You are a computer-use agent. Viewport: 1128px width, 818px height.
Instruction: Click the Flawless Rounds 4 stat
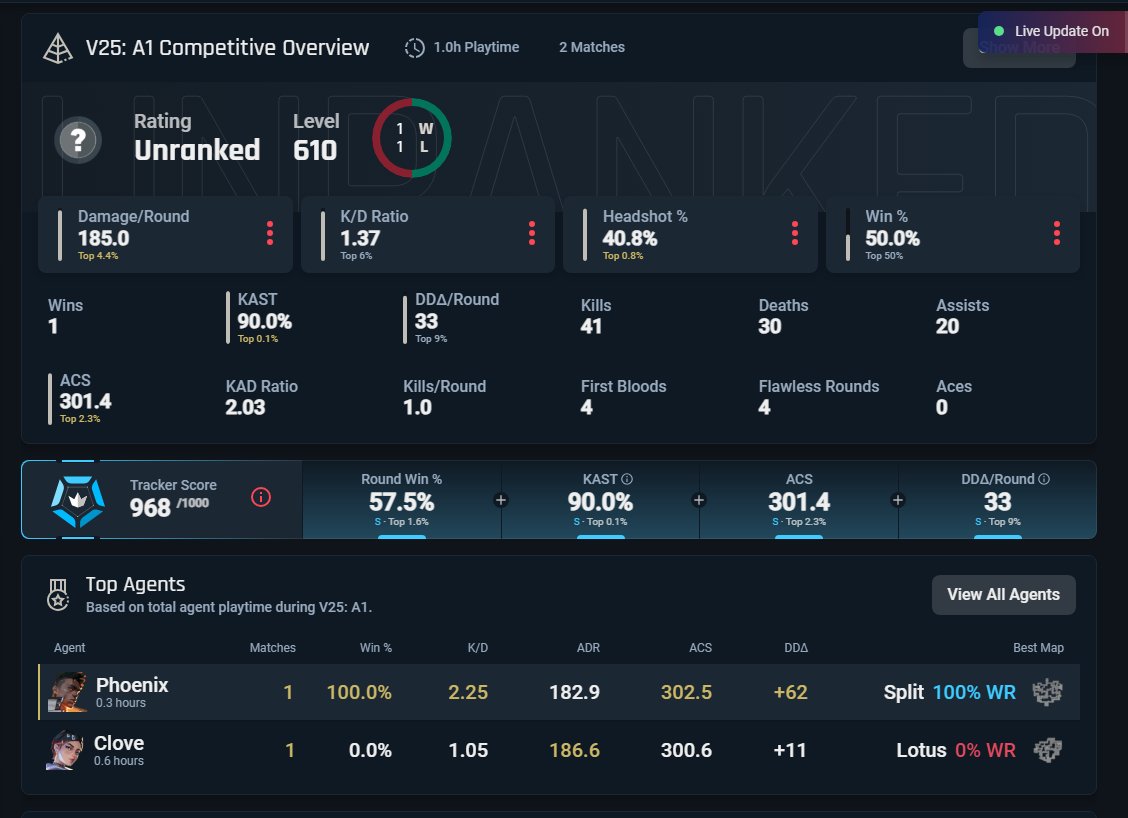click(x=819, y=397)
